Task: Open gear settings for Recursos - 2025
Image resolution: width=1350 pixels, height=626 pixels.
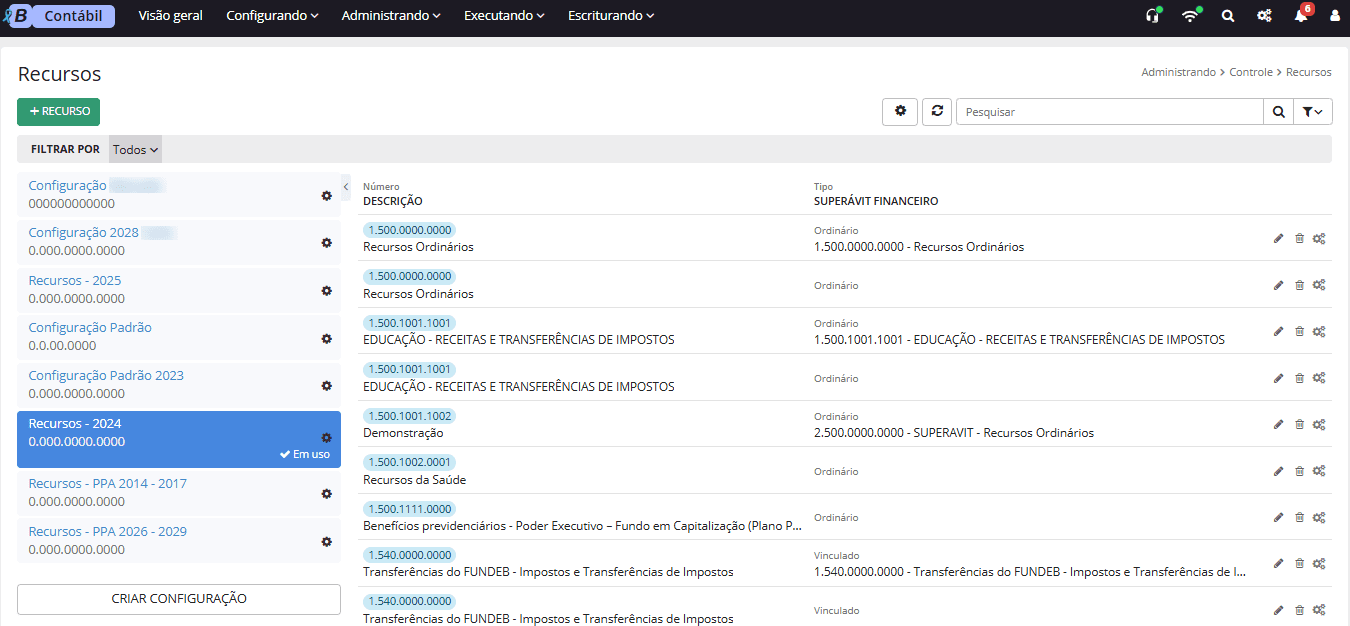Action: [326, 290]
